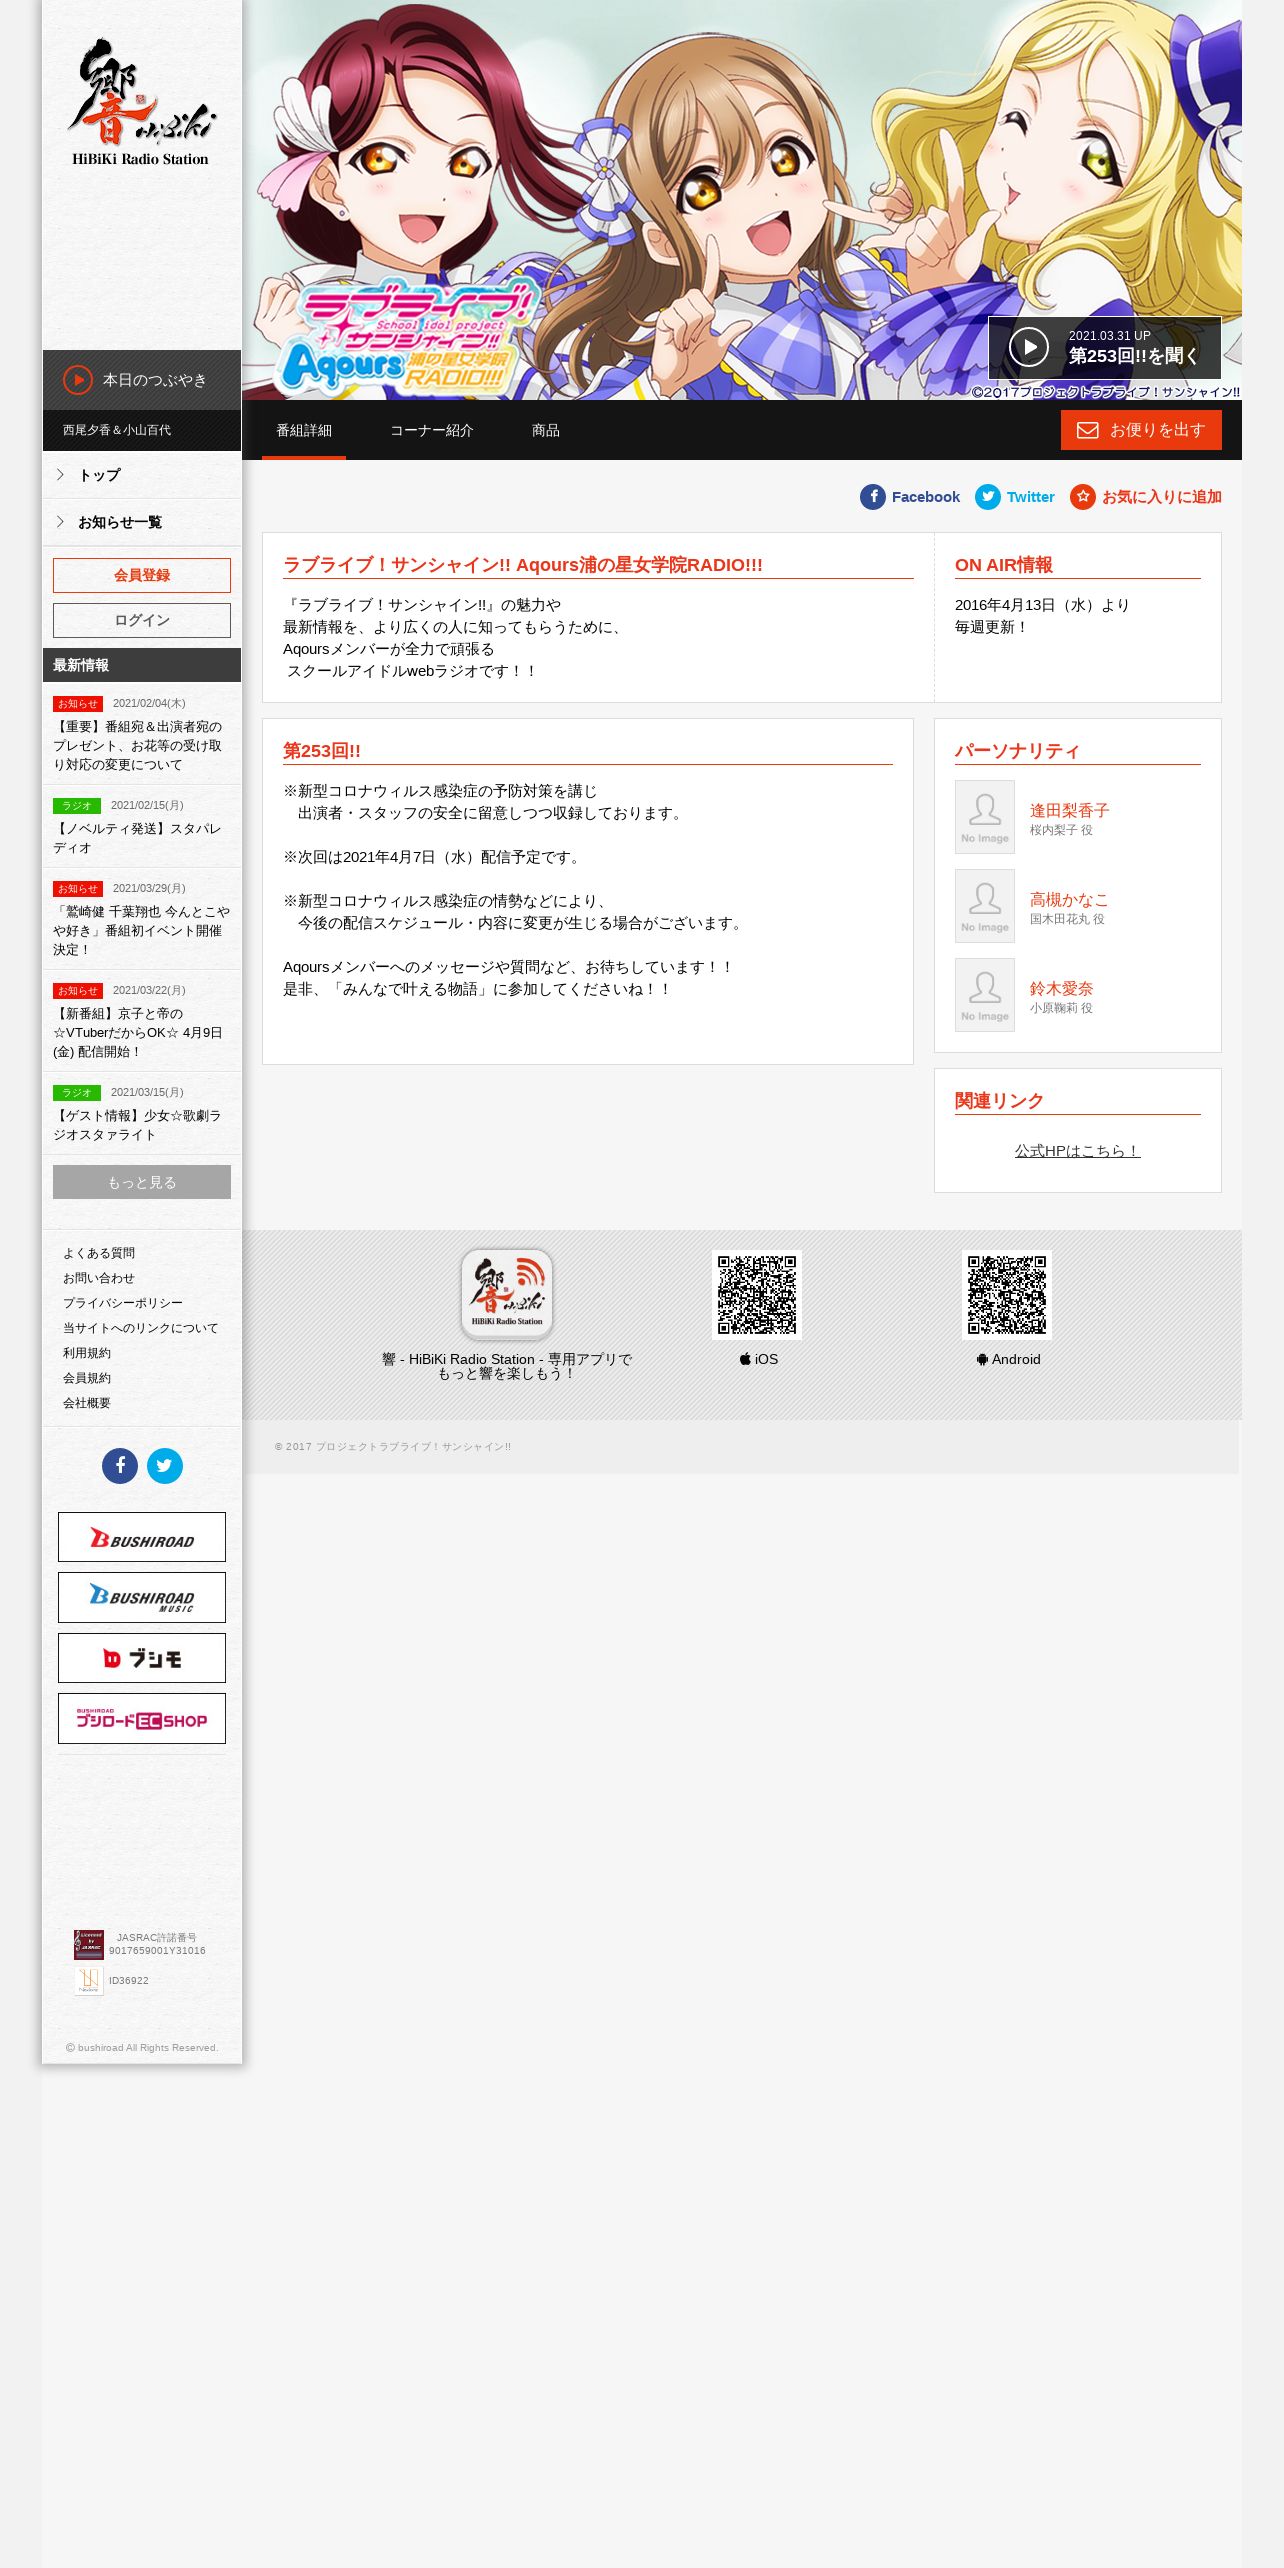This screenshot has width=1284, height=2568.
Task: Play episode 第253回 from banner button
Action: pos(1104,348)
